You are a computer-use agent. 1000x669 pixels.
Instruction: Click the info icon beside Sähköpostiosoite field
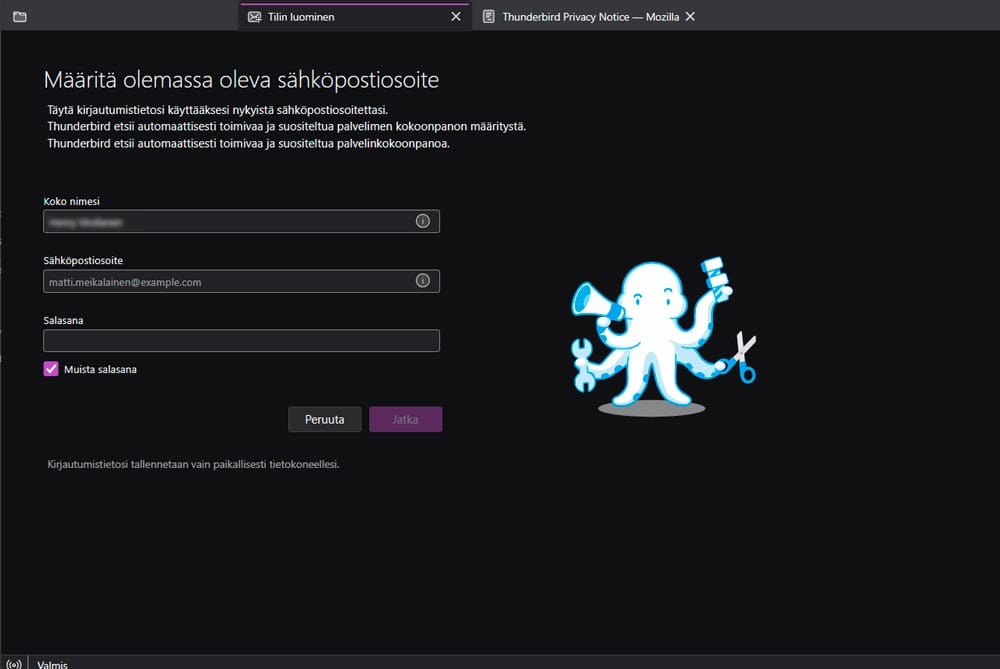pos(421,280)
